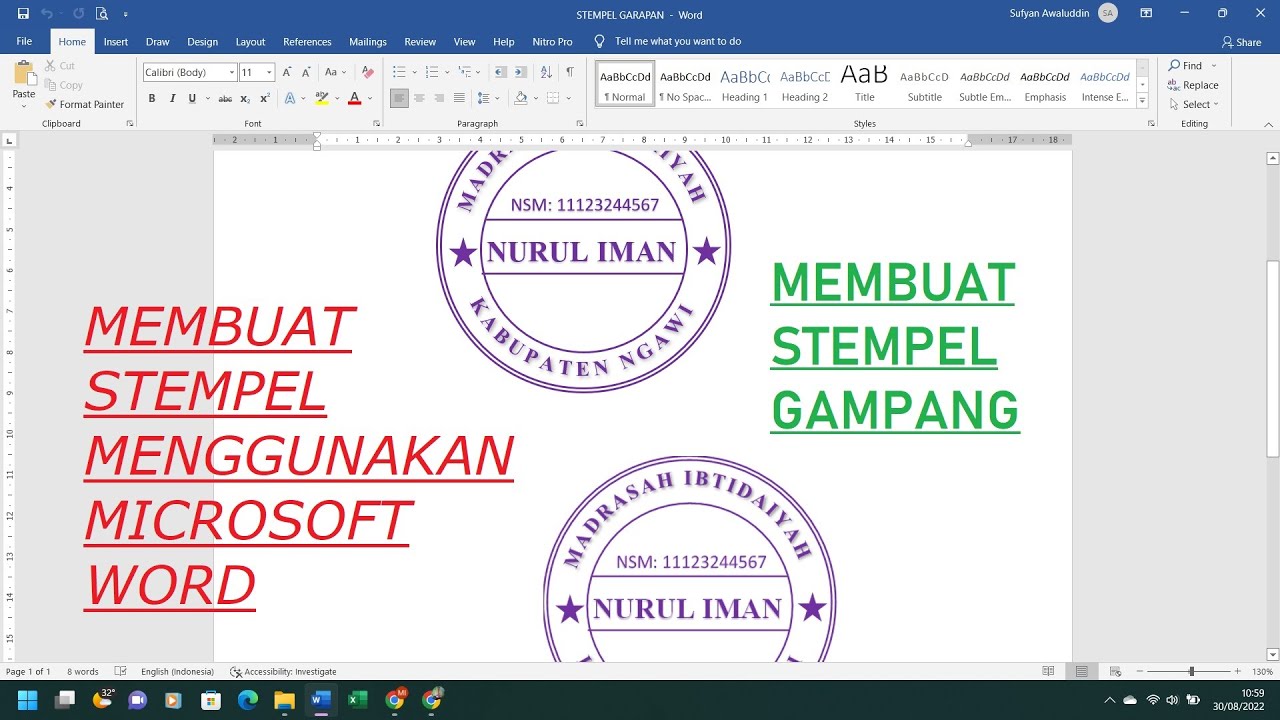Click the Tell me what you want to do field
Image resolution: width=1280 pixels, height=720 pixels.
(x=678, y=42)
